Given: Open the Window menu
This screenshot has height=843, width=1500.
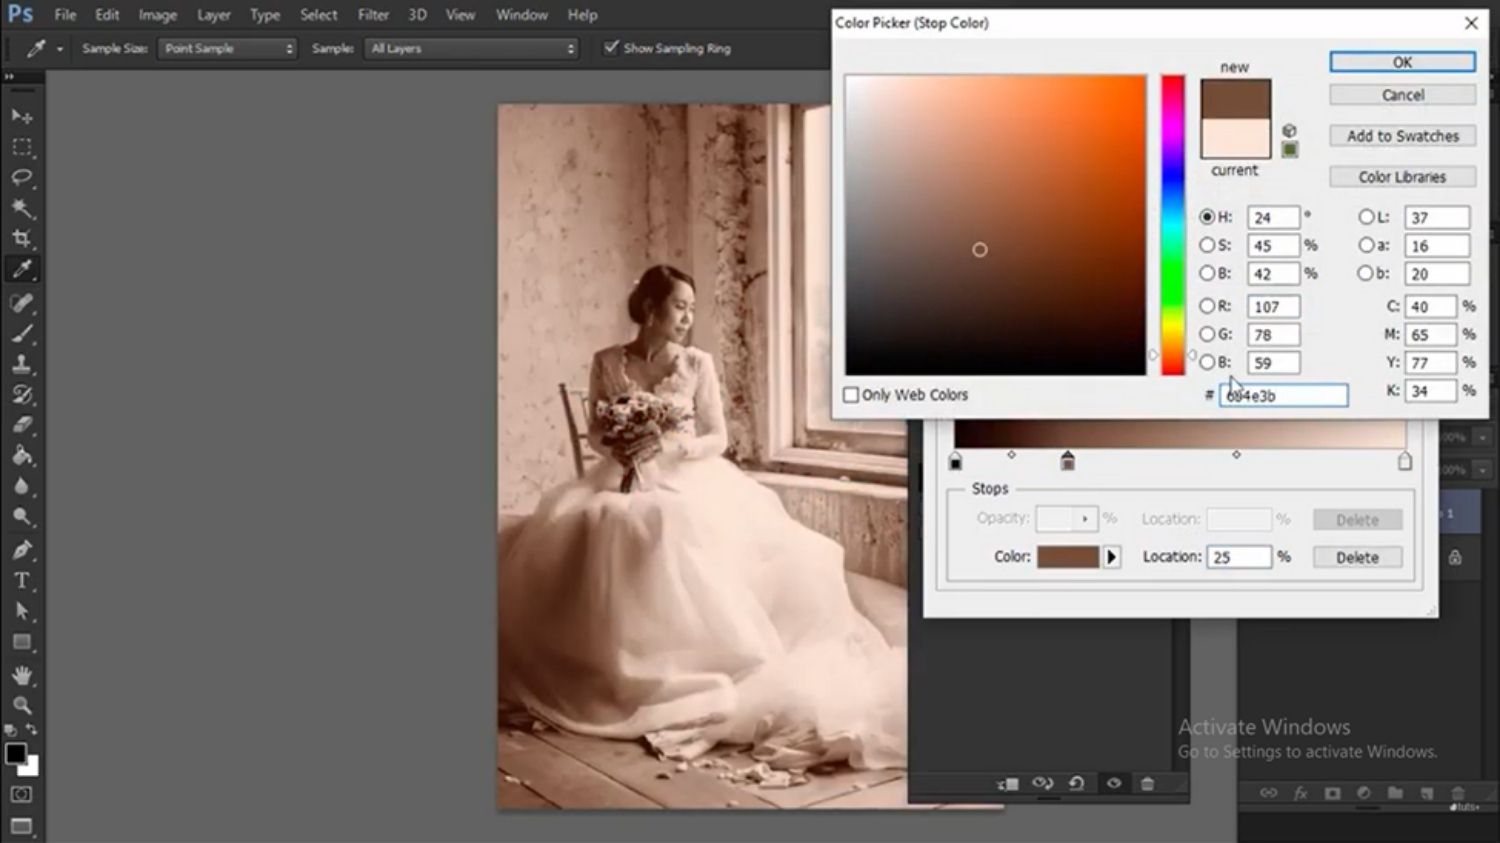Looking at the screenshot, I should pos(522,15).
